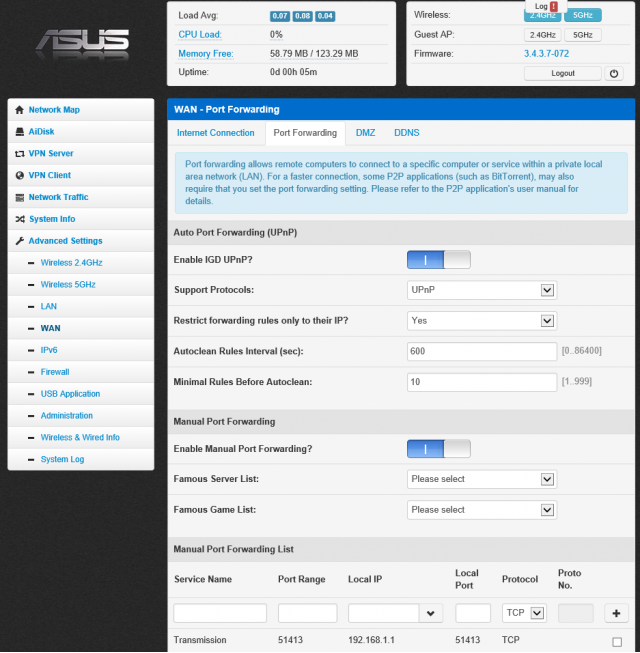Click the Local Port input field

coord(473,613)
